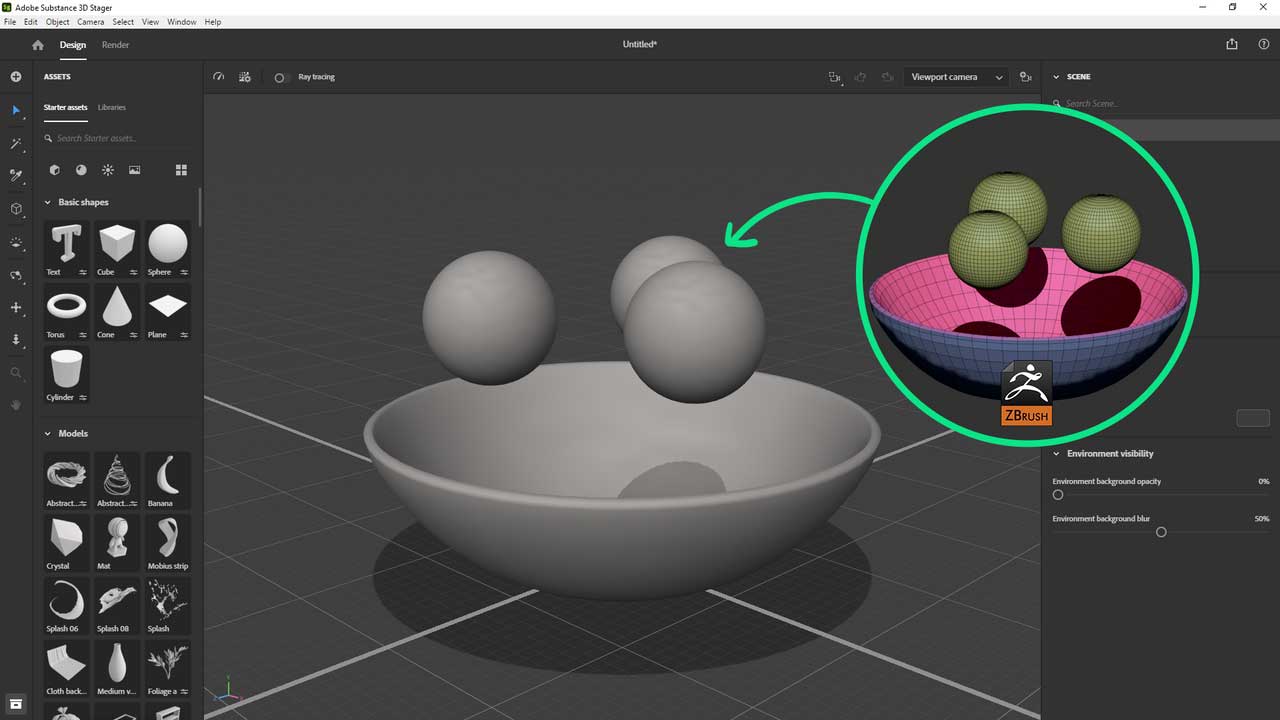Collapse Environment visibility section
The width and height of the screenshot is (1280, 720).
[1056, 454]
